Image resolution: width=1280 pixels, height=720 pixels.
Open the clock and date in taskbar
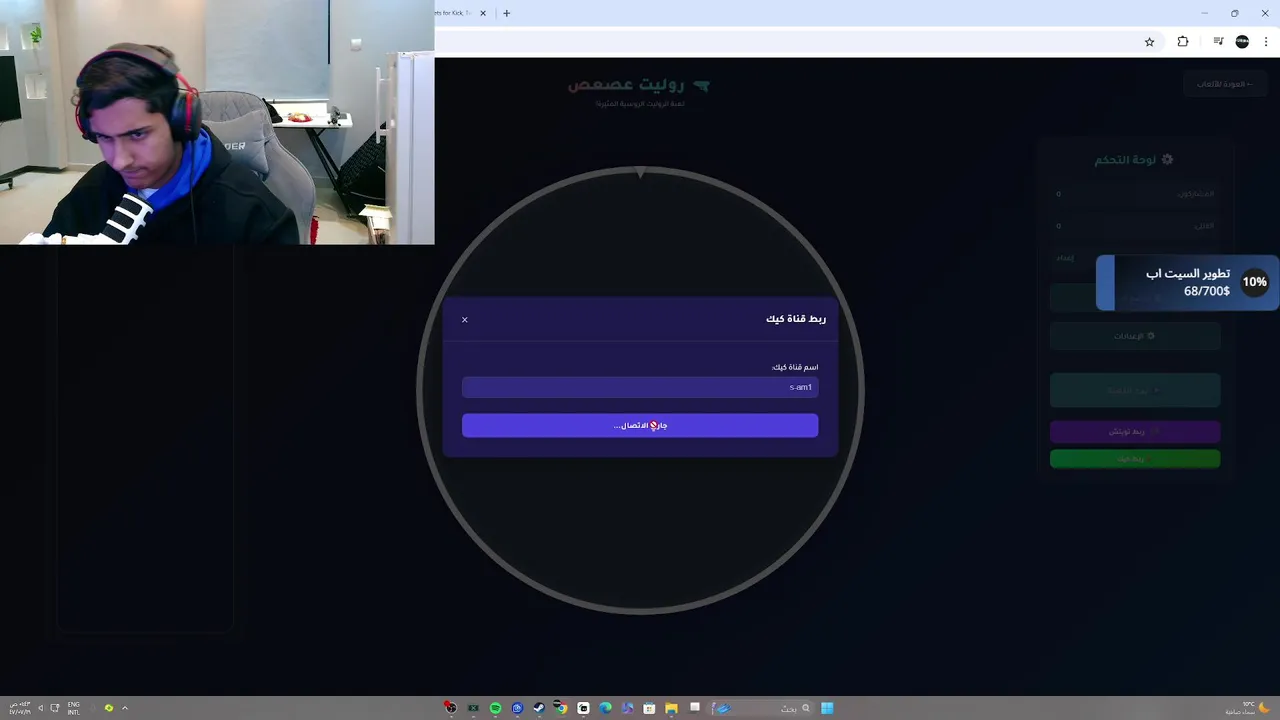point(19,708)
